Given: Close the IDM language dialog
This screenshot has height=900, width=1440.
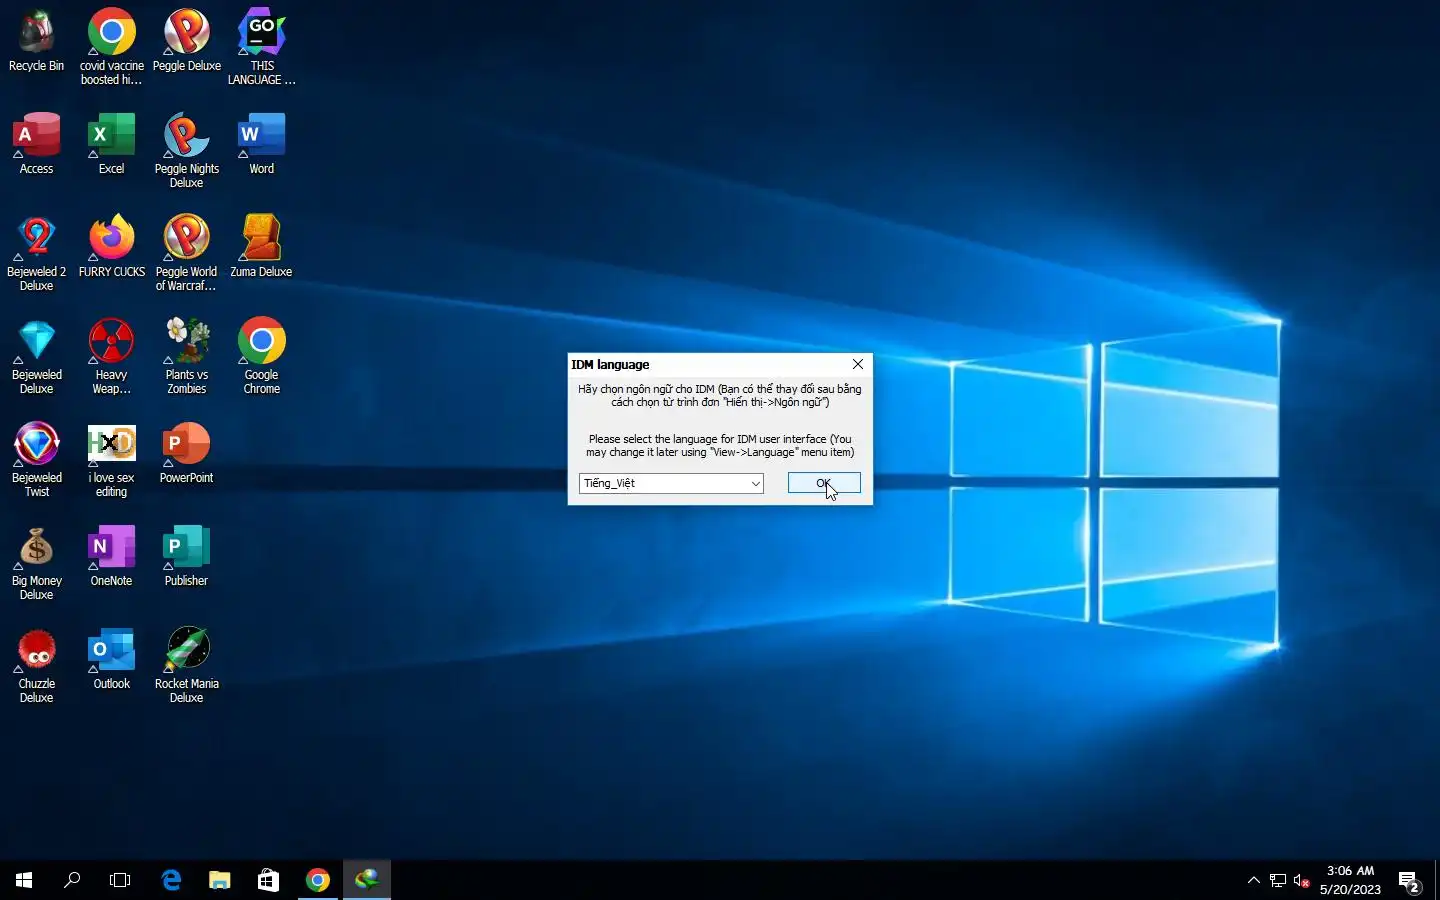Looking at the screenshot, I should (858, 364).
